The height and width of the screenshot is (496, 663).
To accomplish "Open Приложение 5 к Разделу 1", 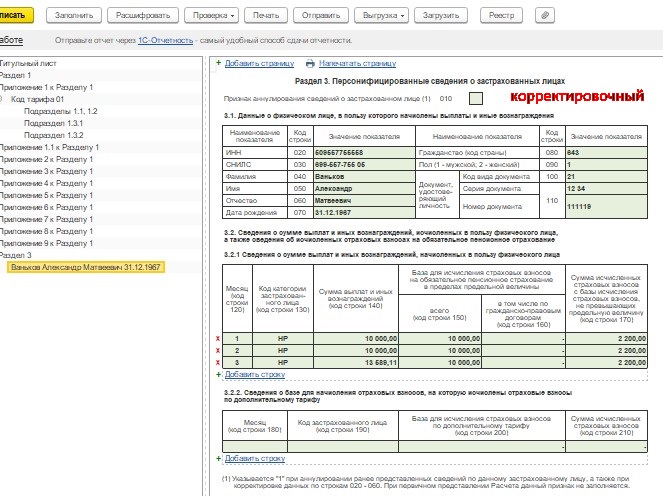I will [47, 195].
